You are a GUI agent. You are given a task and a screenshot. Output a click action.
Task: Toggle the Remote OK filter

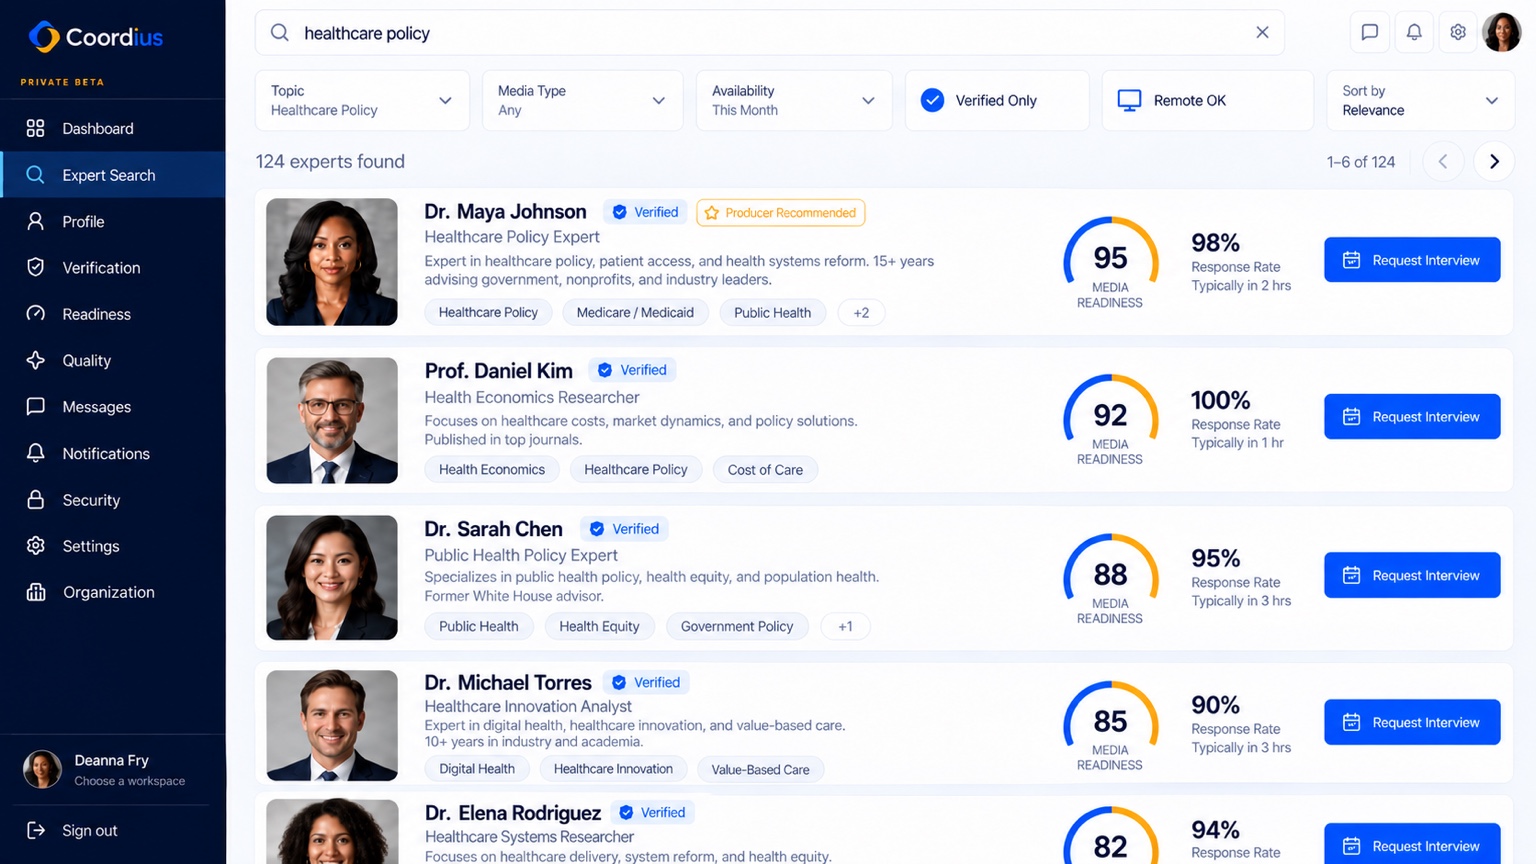pos(1207,100)
